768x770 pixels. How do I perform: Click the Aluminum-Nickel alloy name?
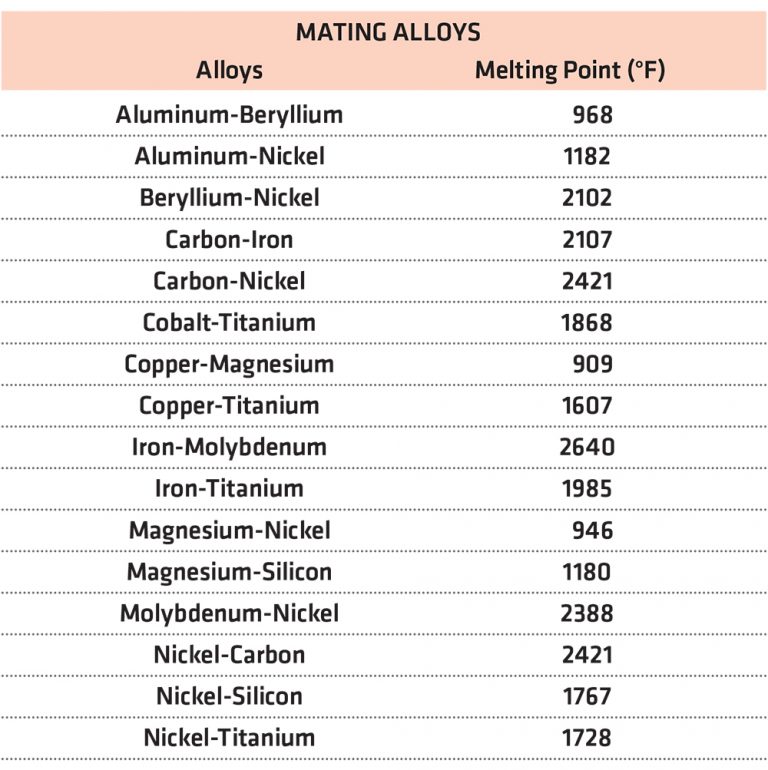[x=229, y=156]
